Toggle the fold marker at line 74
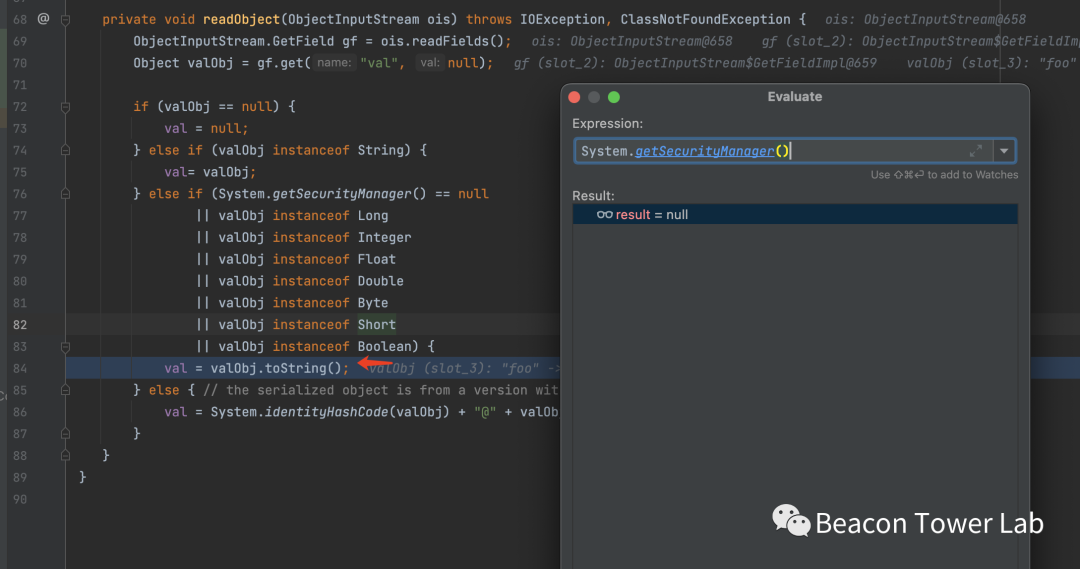 (x=65, y=150)
